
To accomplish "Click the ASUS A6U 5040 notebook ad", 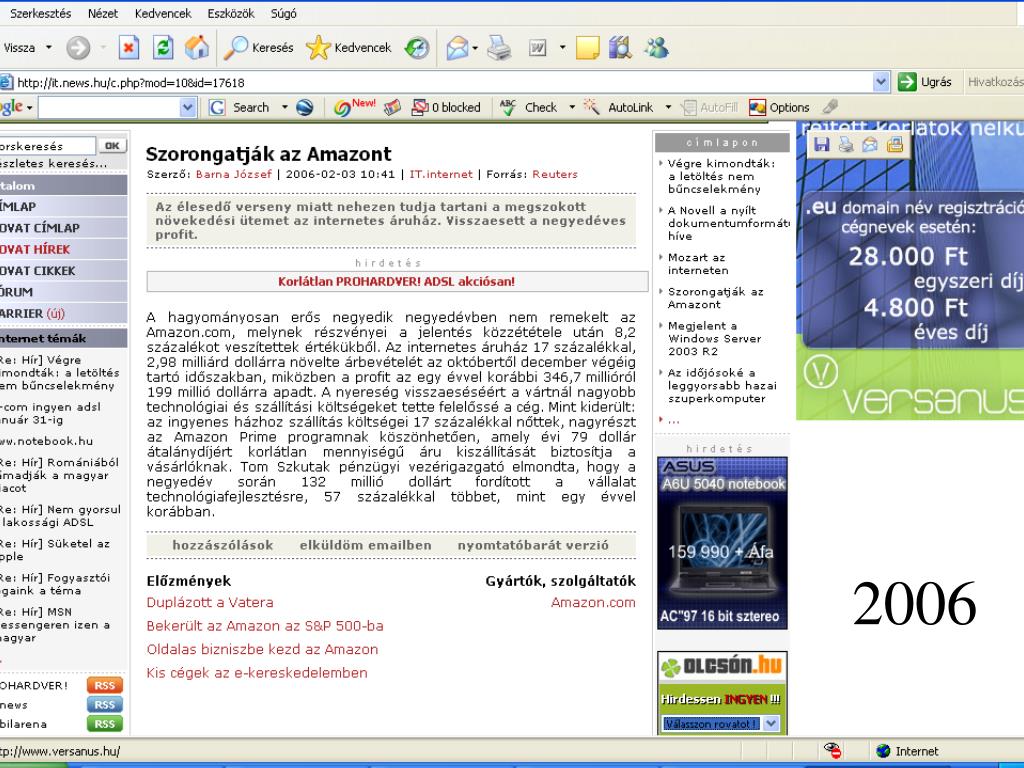I will point(722,543).
